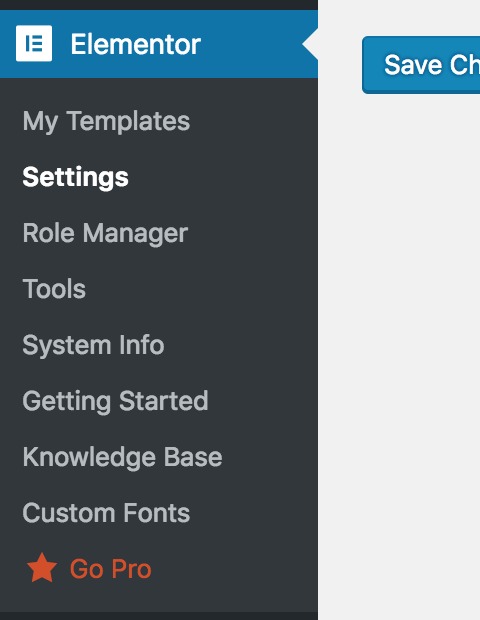Open Custom Fonts submenu item
480x620 pixels.
[x=106, y=513]
